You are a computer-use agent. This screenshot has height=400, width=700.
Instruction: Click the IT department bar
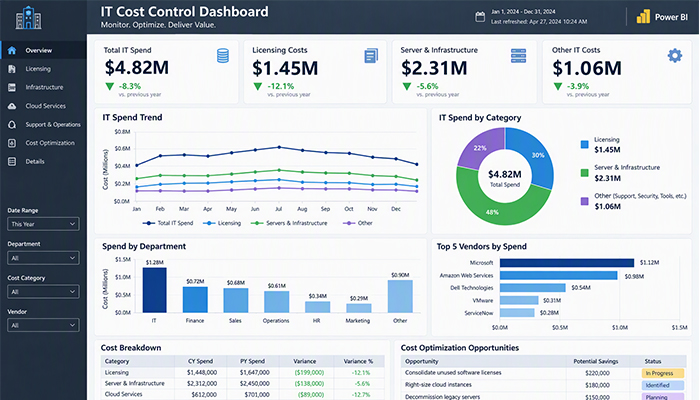pyautogui.click(x=154, y=290)
